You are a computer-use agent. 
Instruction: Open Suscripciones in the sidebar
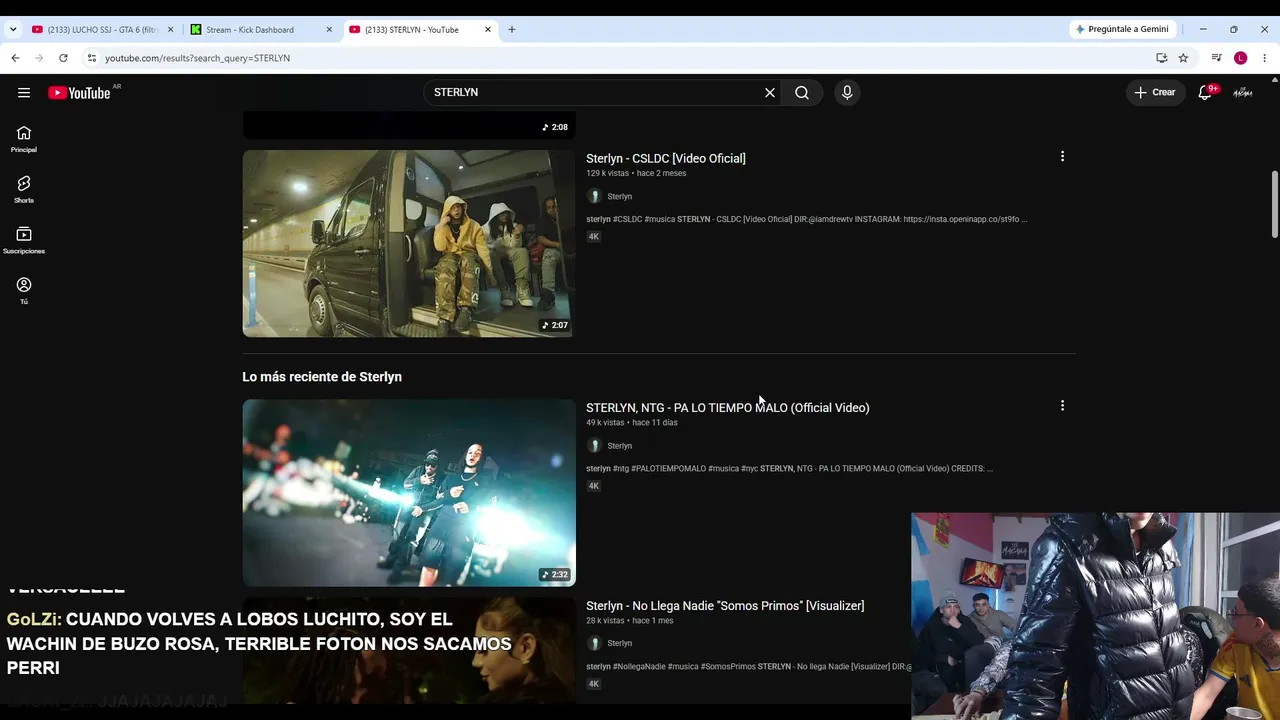pos(24,240)
